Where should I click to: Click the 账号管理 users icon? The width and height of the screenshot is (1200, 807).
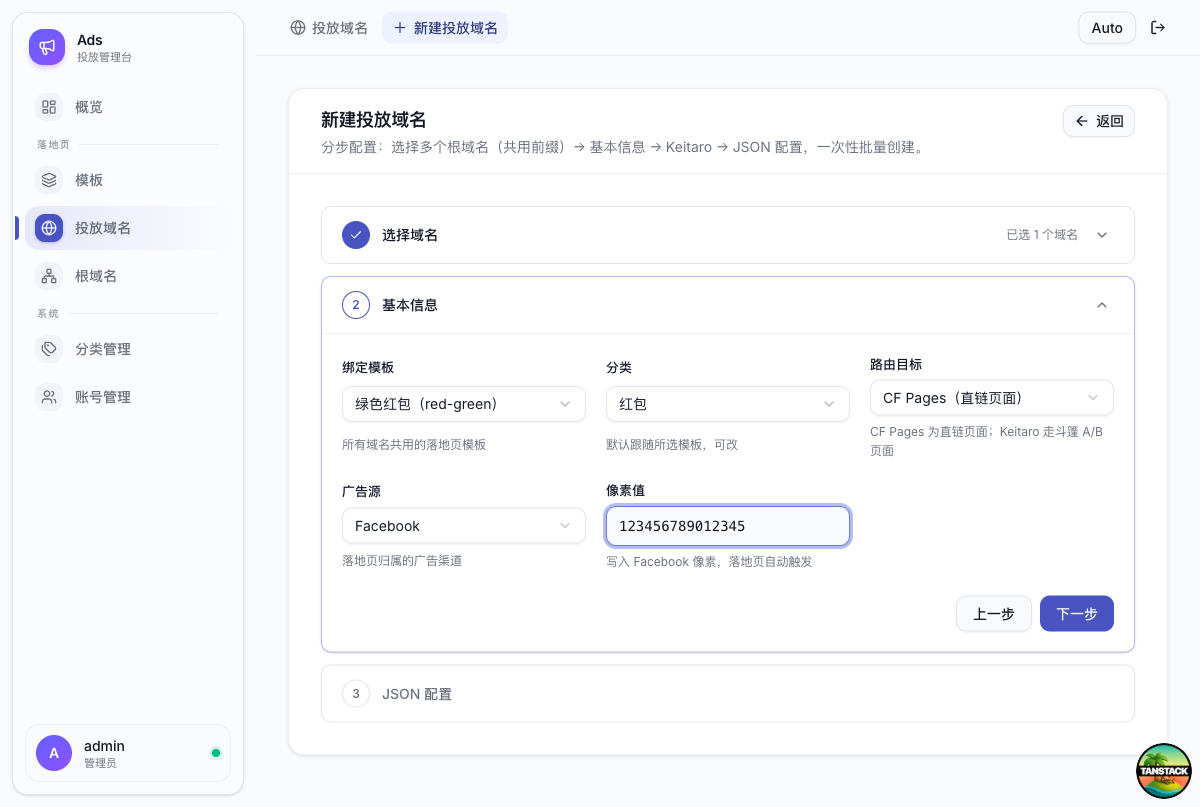49,397
